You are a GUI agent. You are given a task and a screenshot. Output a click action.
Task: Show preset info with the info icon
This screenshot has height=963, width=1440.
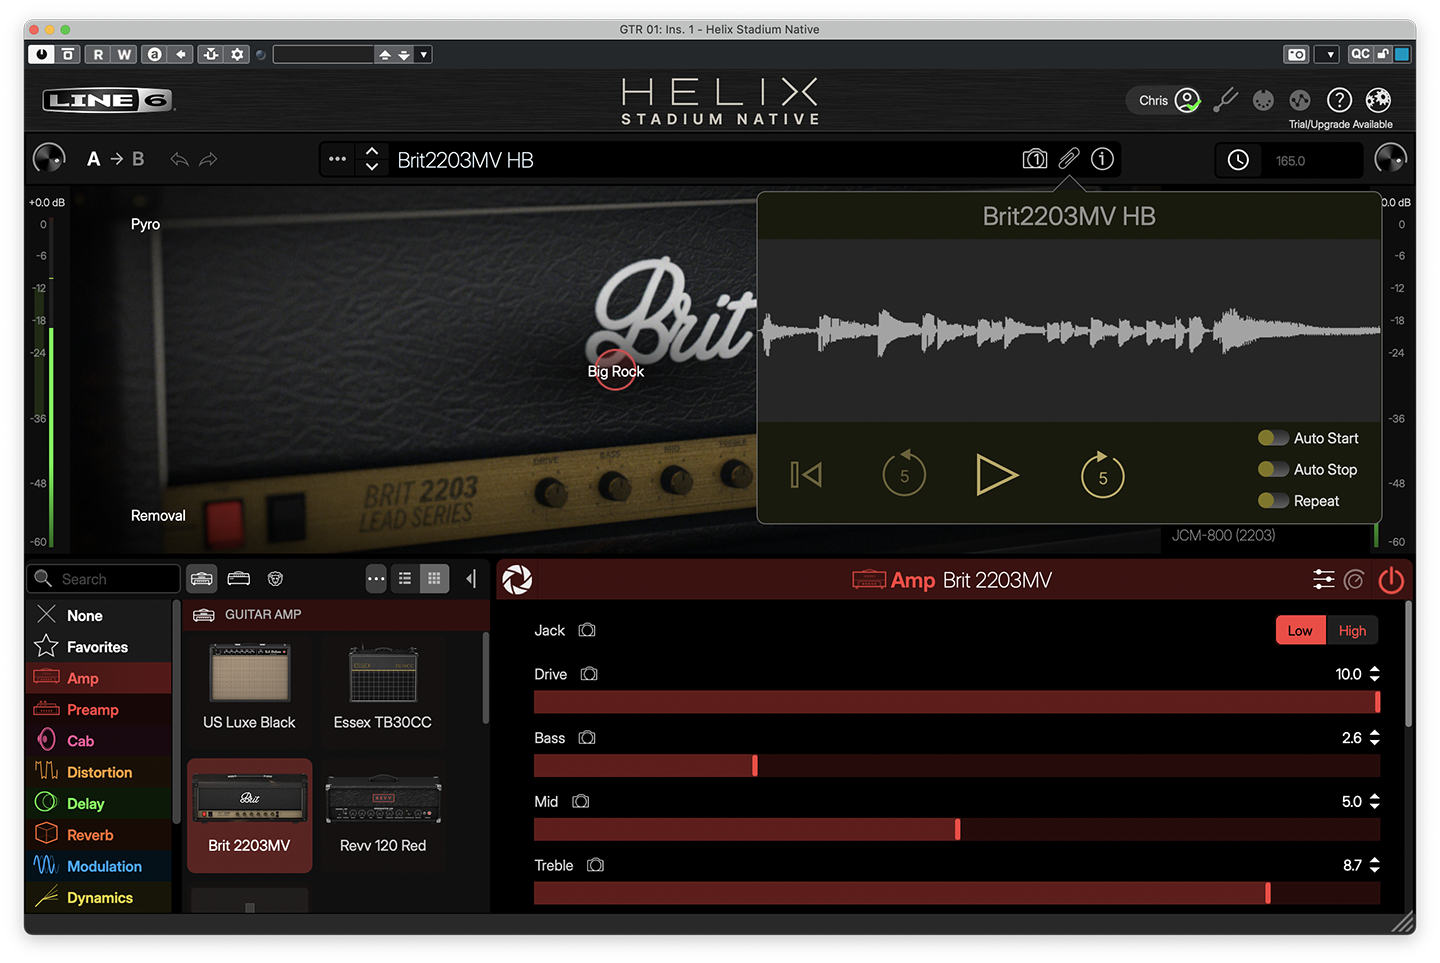pyautogui.click(x=1102, y=159)
